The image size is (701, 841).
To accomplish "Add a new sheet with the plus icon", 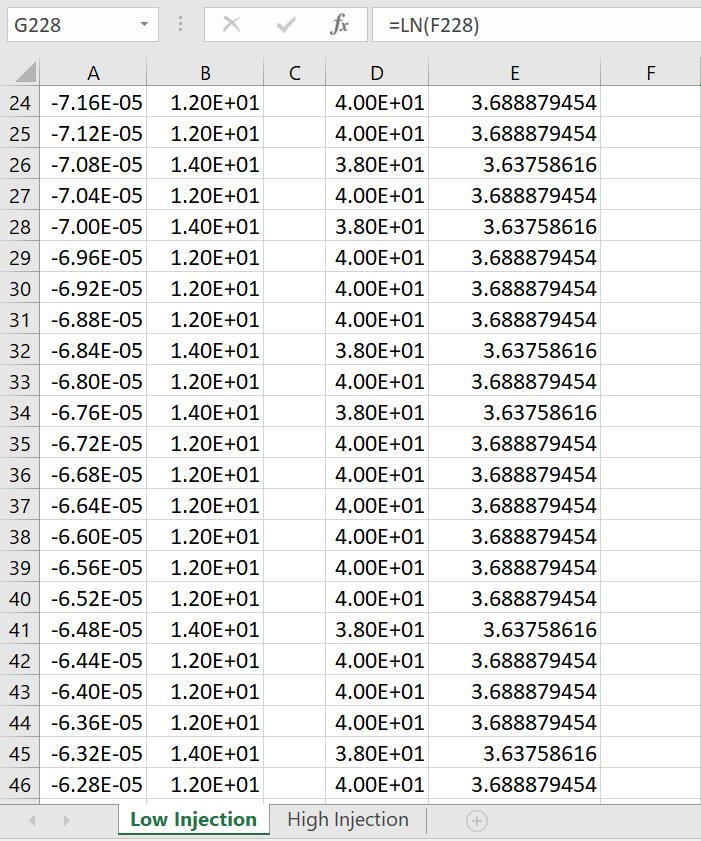I will [477, 821].
